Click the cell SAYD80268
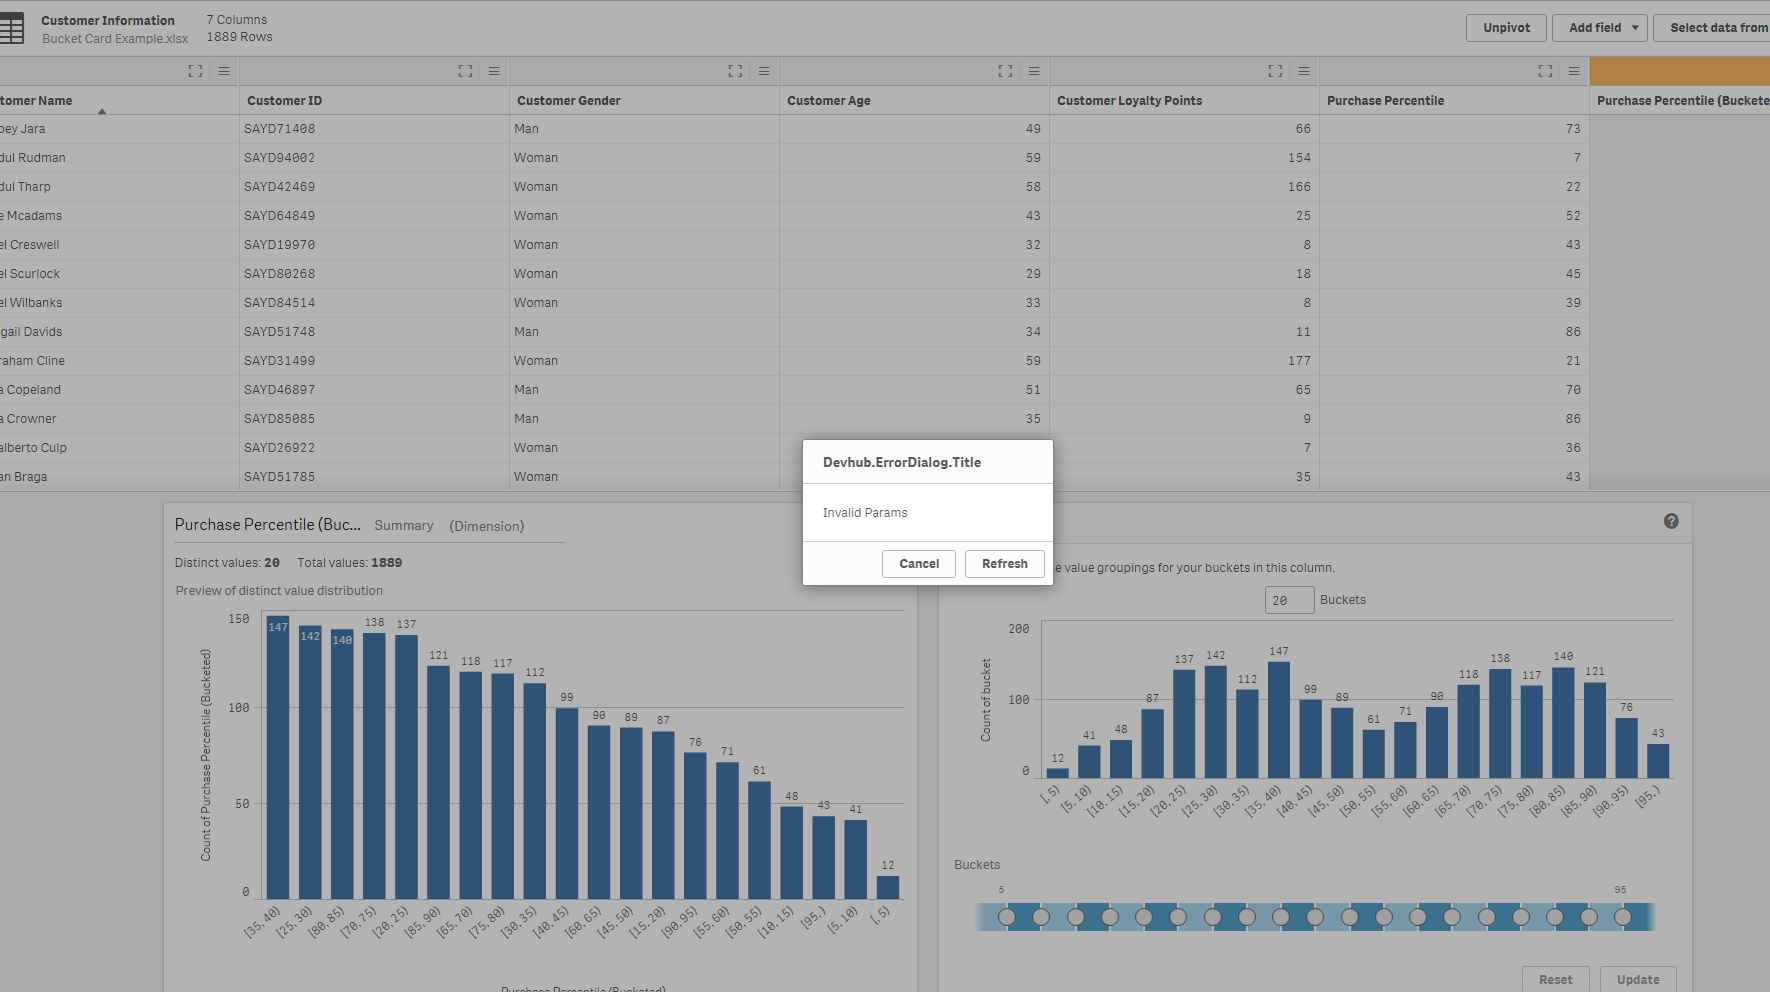 375,274
